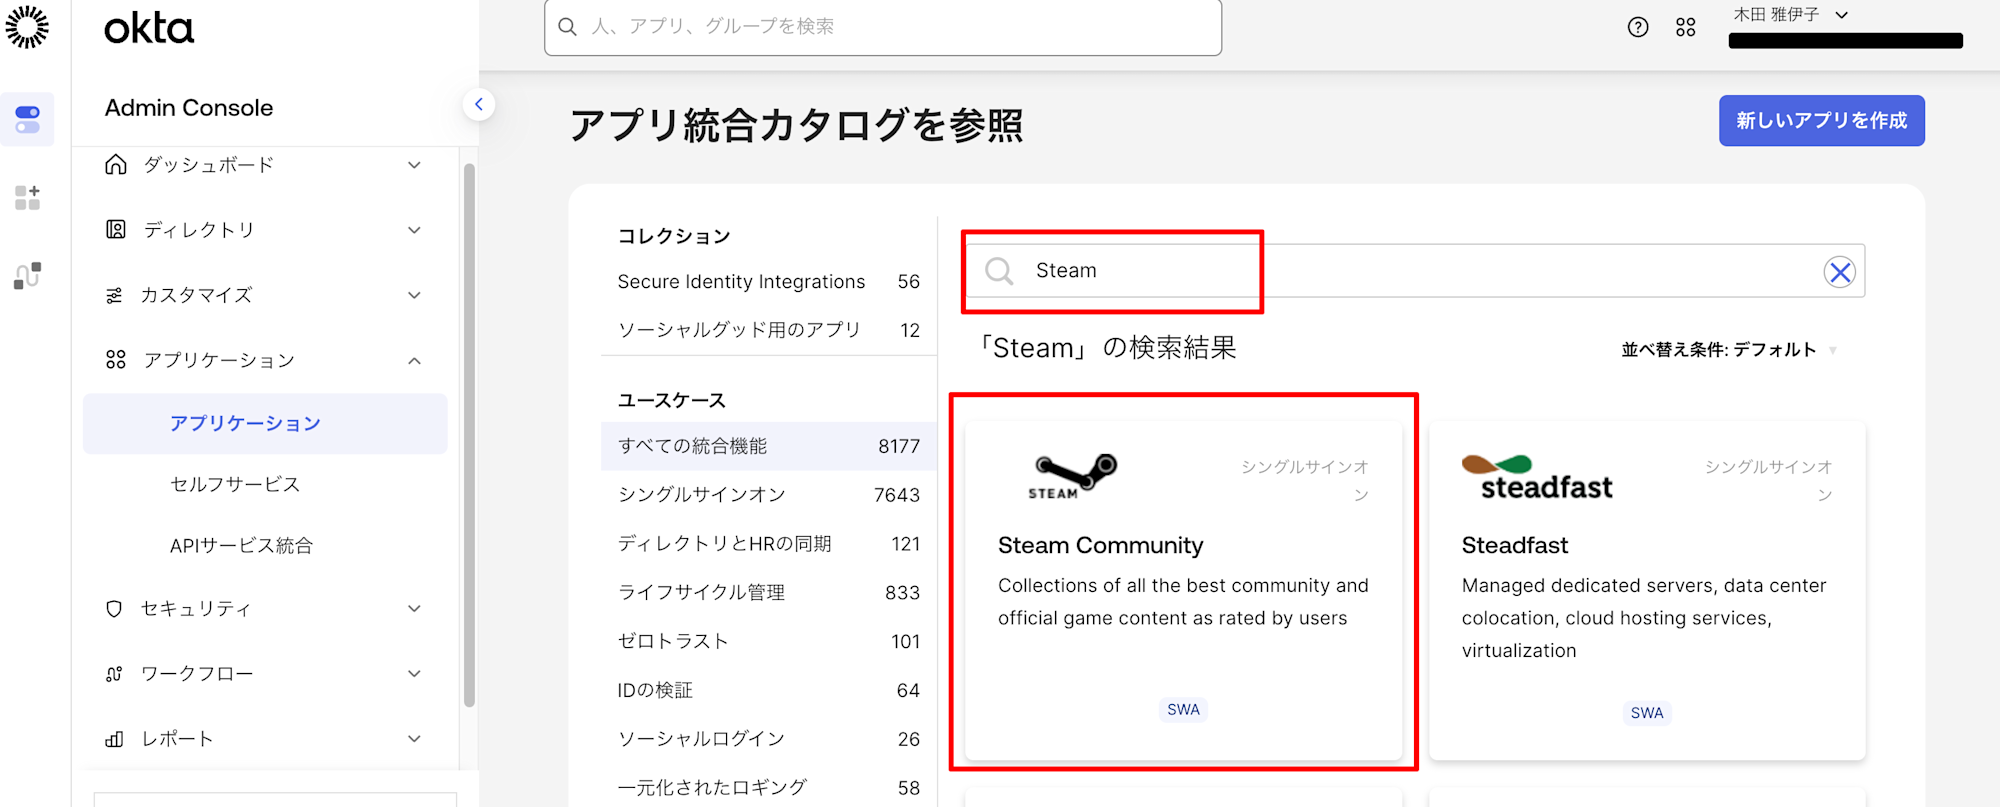
Task: Click シングルサインオン label on Steadfast card
Action: 1769,481
